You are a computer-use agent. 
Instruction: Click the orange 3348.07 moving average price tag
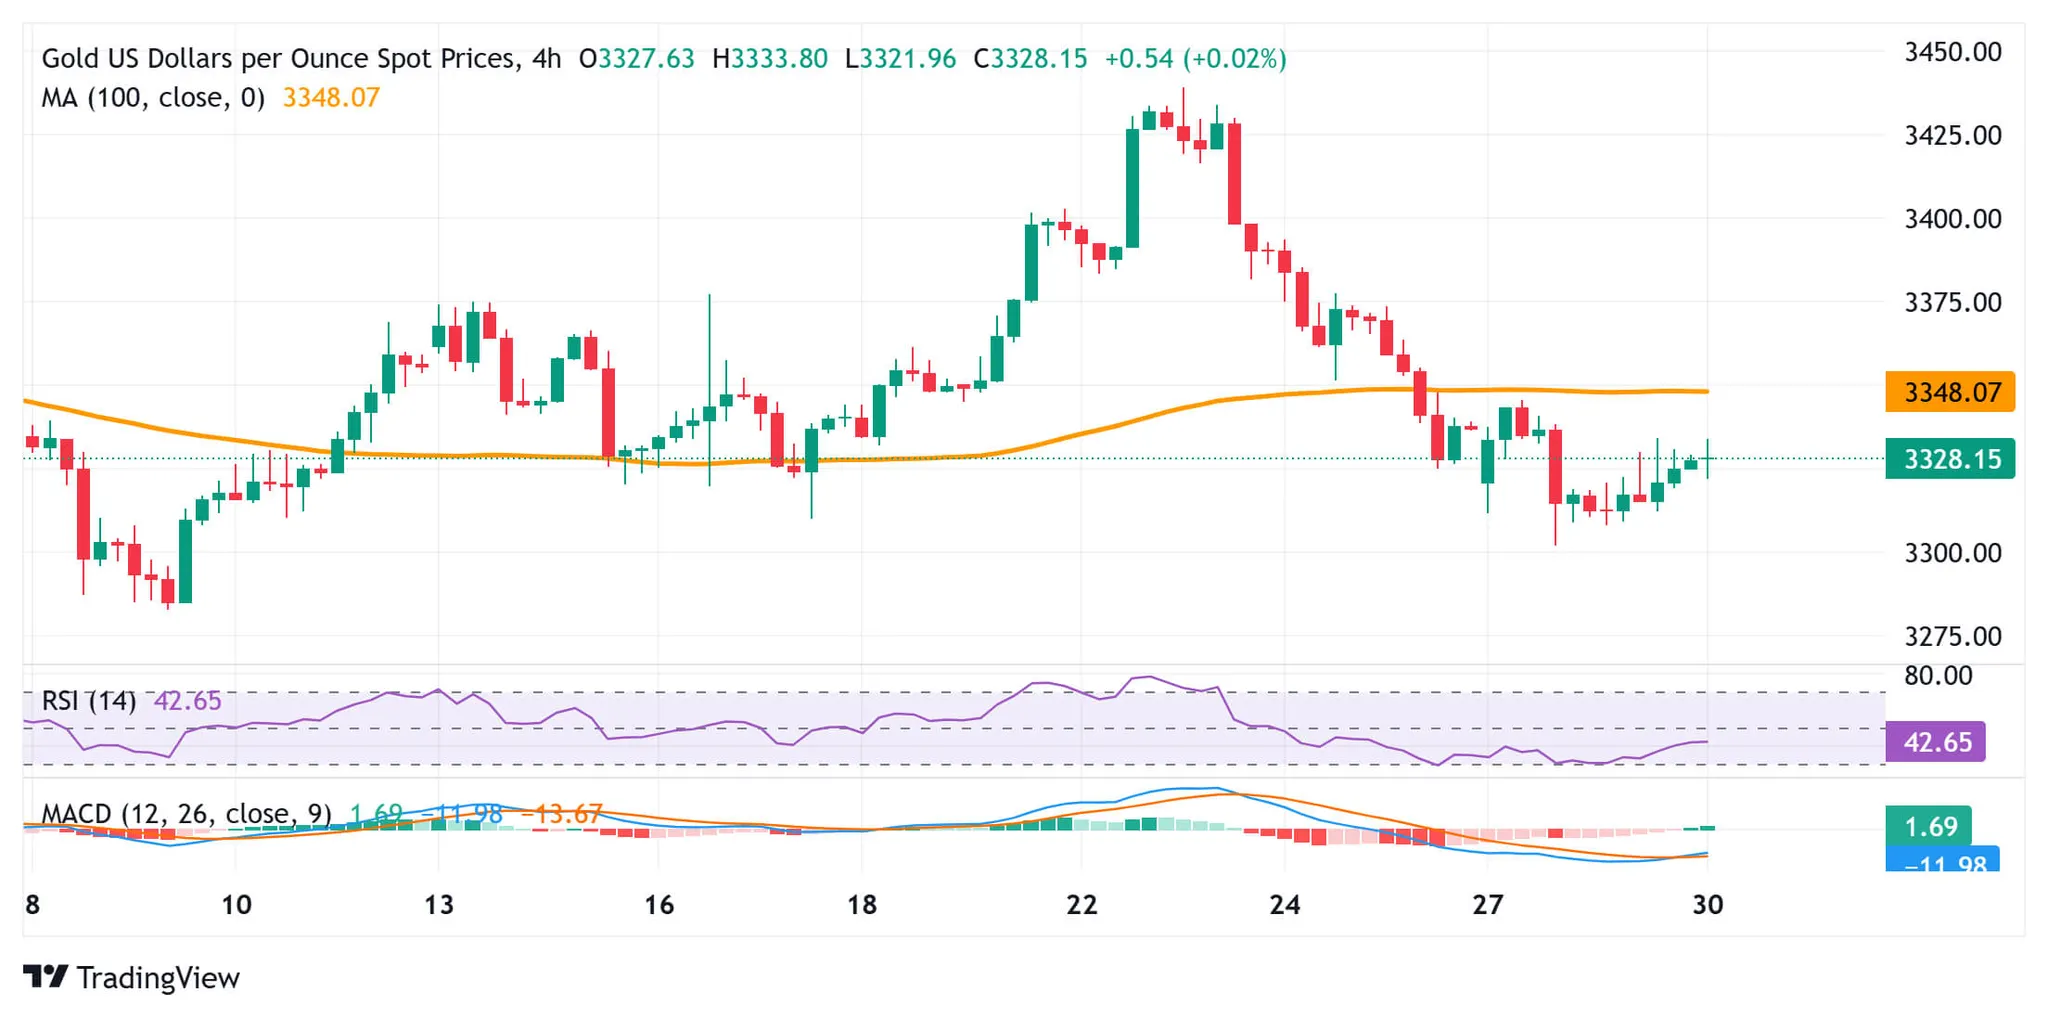click(1949, 392)
